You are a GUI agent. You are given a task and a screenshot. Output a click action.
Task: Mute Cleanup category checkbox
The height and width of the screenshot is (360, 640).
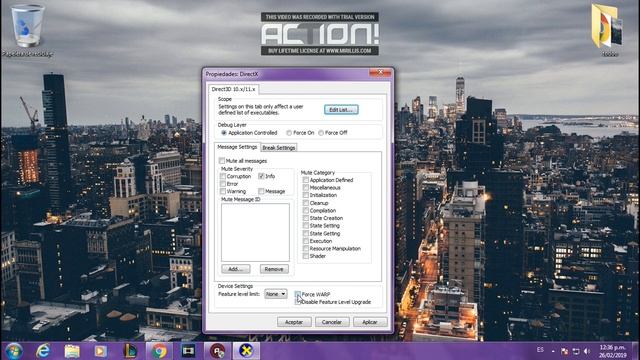pyautogui.click(x=305, y=202)
